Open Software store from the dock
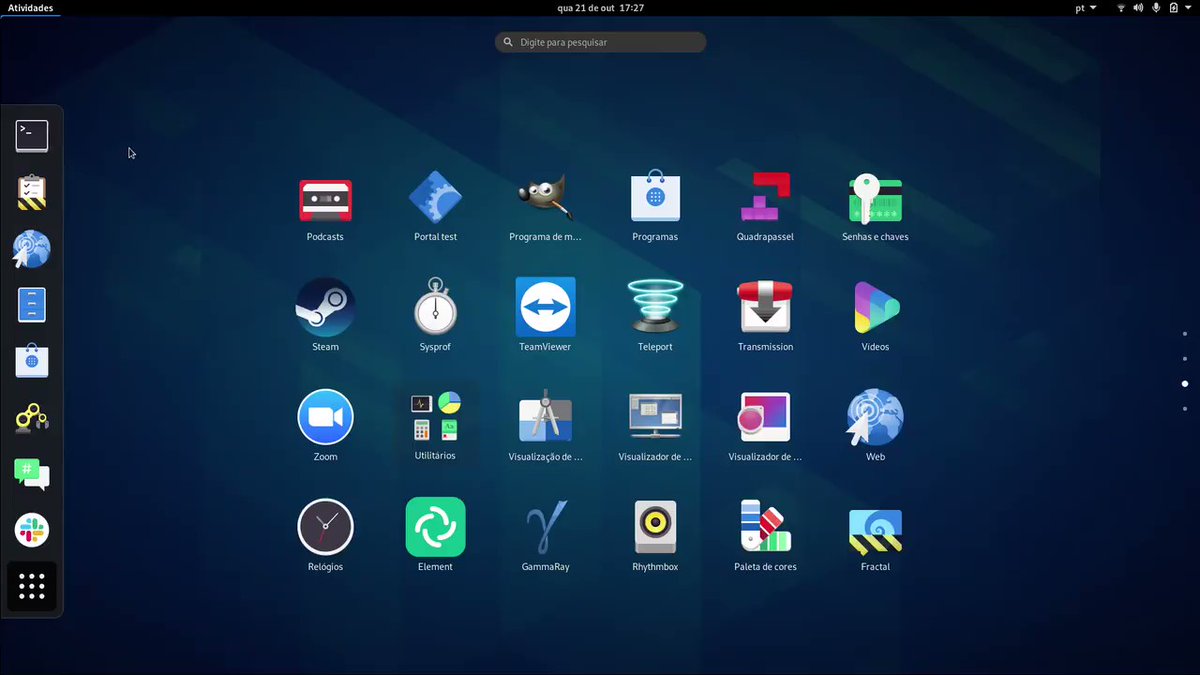 pyautogui.click(x=32, y=360)
